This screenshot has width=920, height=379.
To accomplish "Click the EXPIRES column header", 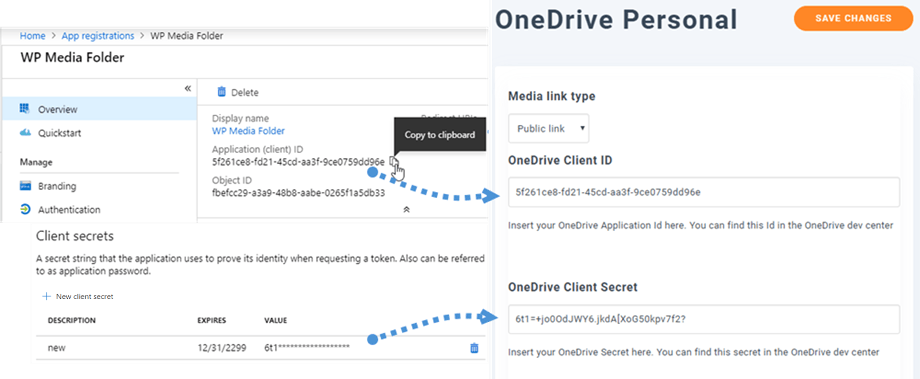I will [212, 321].
